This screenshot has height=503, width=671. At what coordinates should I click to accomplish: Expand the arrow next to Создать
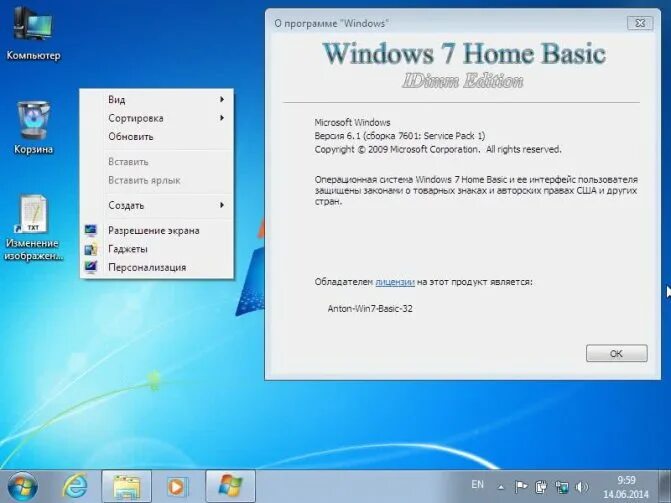coord(222,205)
